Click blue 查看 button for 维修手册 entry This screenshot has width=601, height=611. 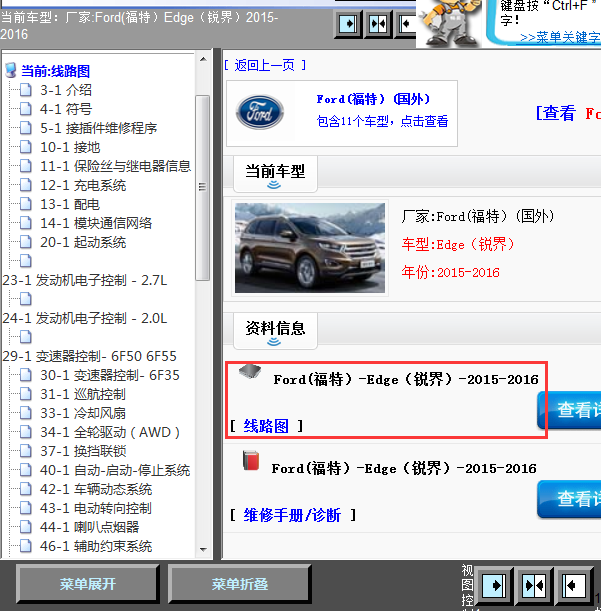coord(569,499)
